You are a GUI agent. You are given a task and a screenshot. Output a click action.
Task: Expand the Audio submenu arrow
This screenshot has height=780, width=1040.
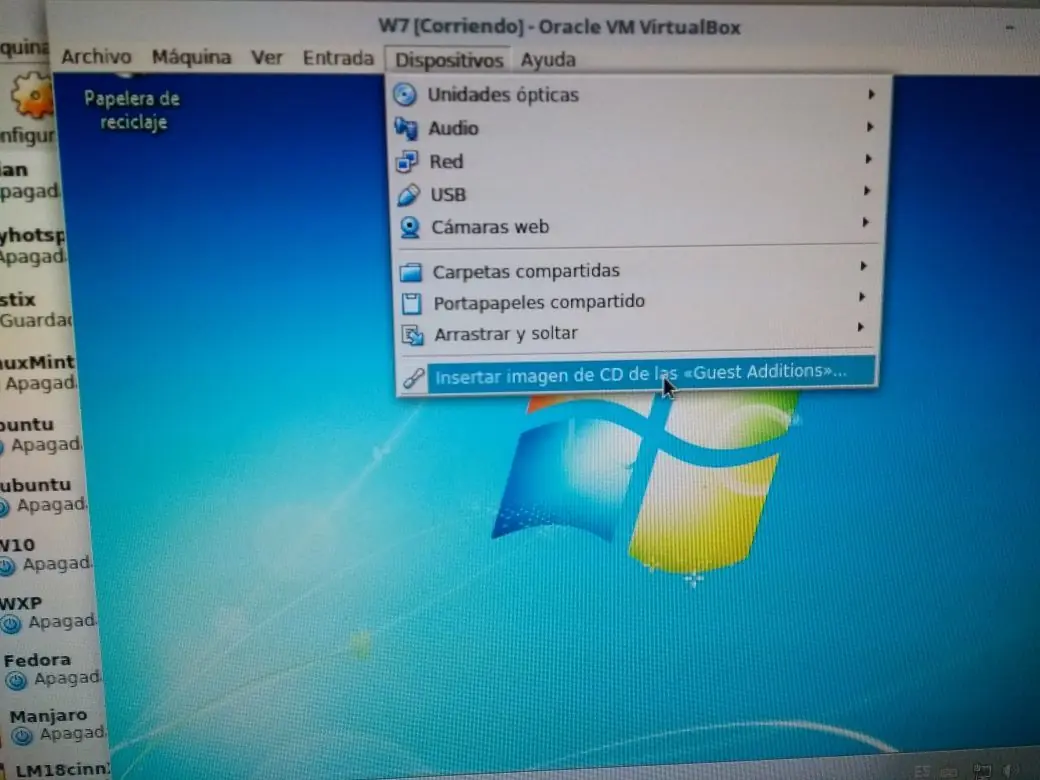pyautogui.click(x=870, y=126)
